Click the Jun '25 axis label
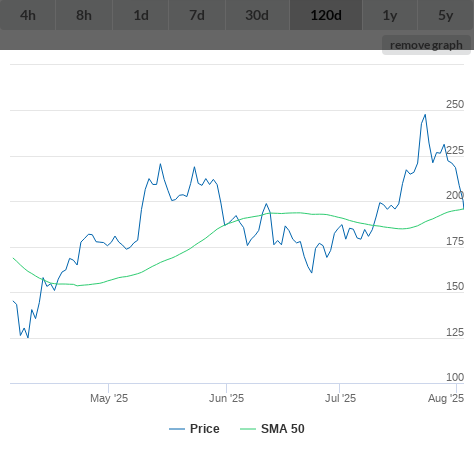 tap(226, 398)
